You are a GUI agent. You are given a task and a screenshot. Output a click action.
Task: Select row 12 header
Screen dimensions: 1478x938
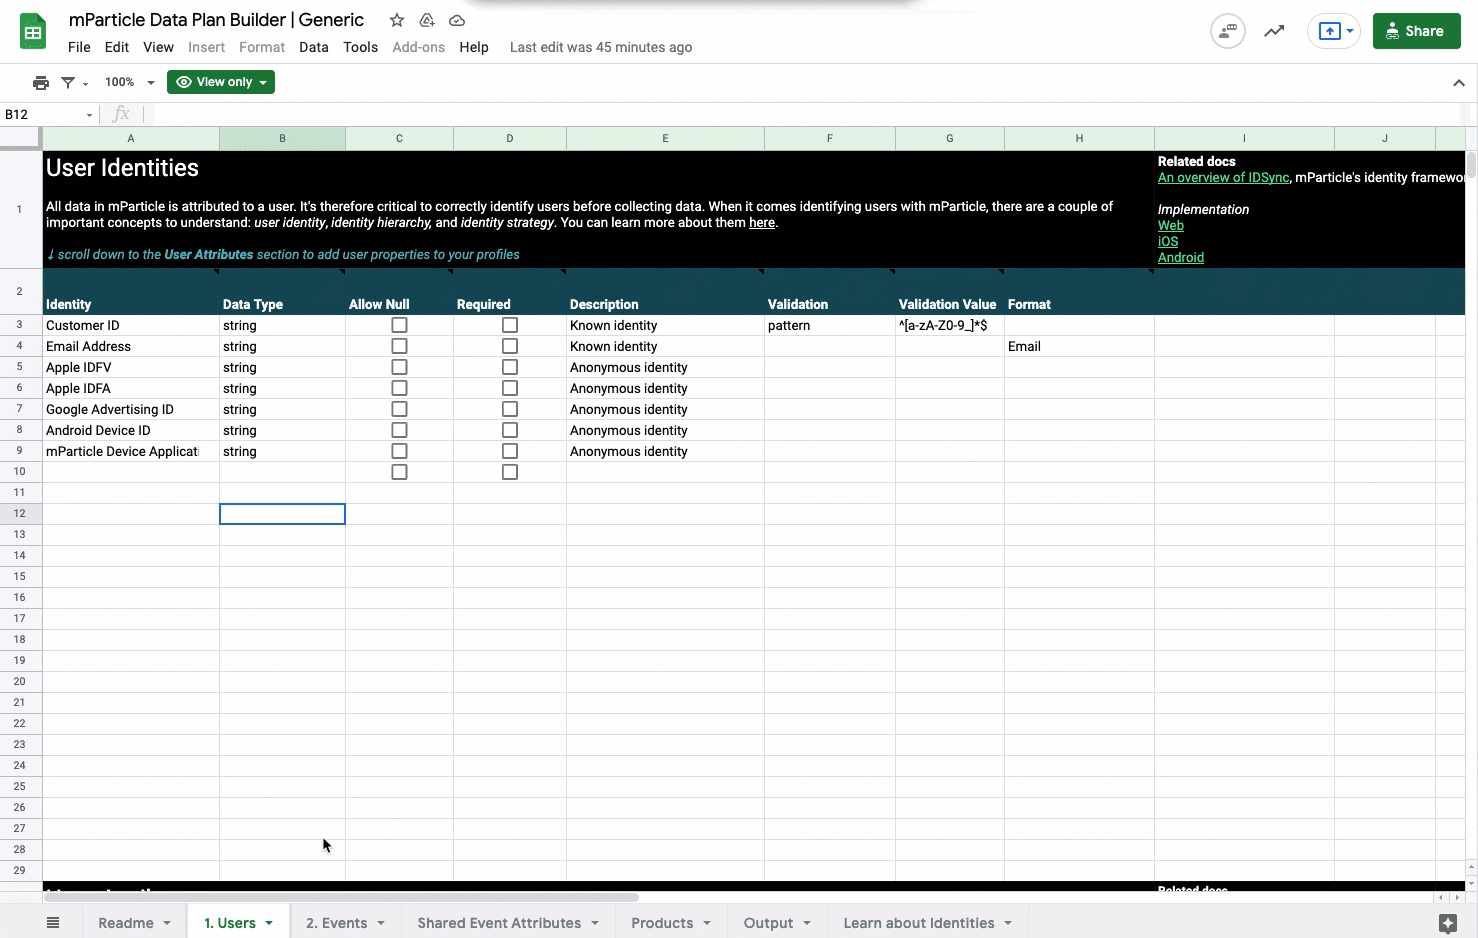pyautogui.click(x=20, y=513)
